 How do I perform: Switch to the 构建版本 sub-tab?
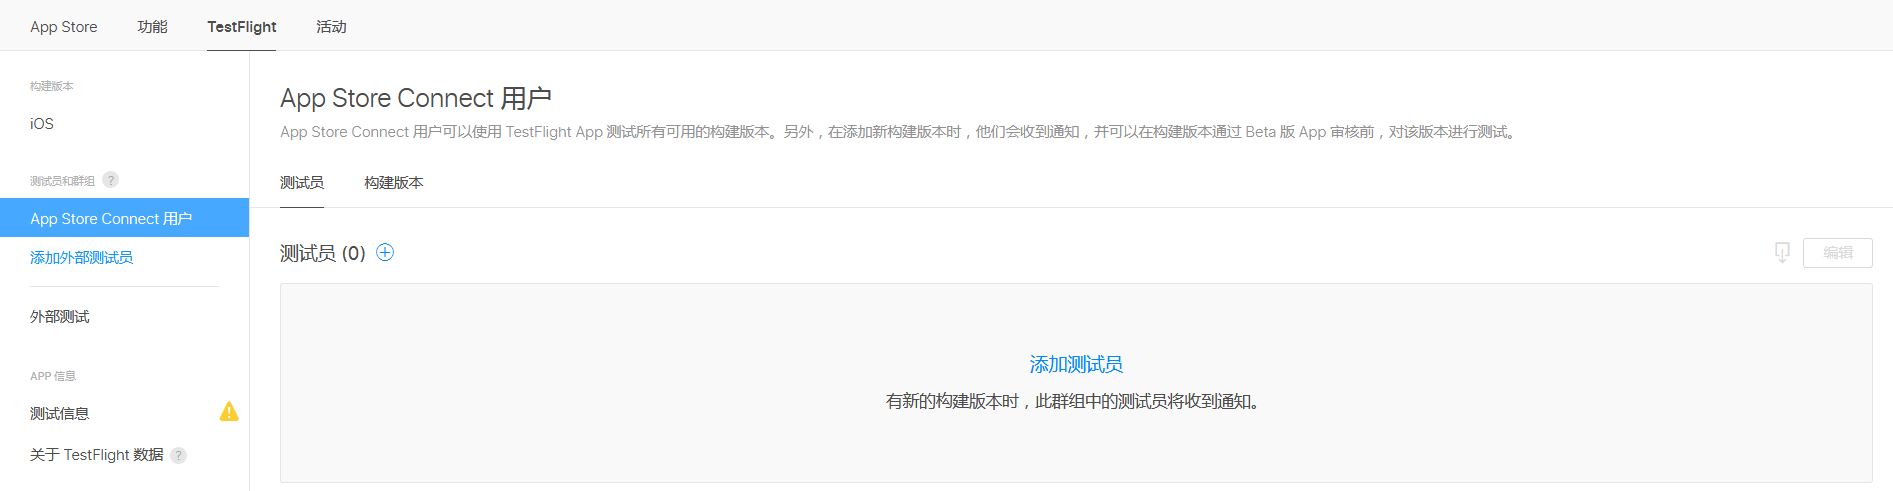coord(394,183)
